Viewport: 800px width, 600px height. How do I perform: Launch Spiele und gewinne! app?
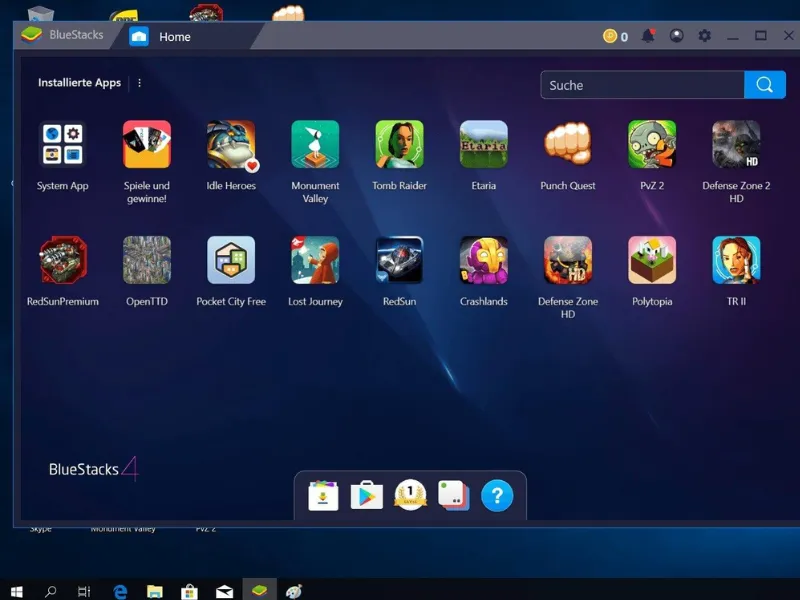146,144
